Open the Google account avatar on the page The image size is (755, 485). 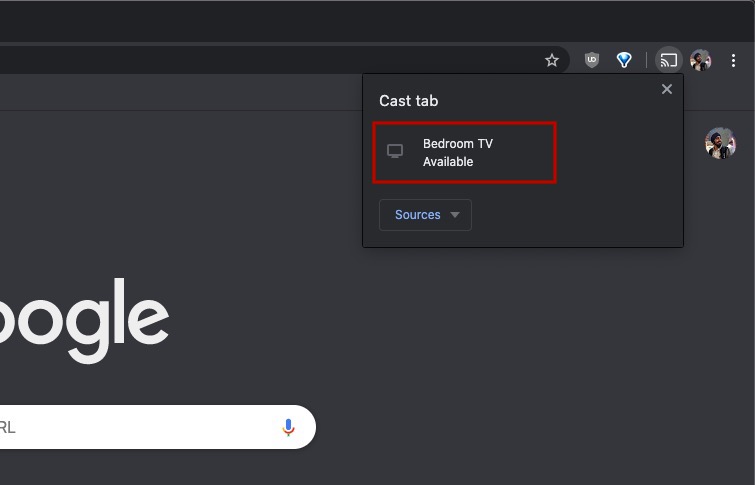720,143
